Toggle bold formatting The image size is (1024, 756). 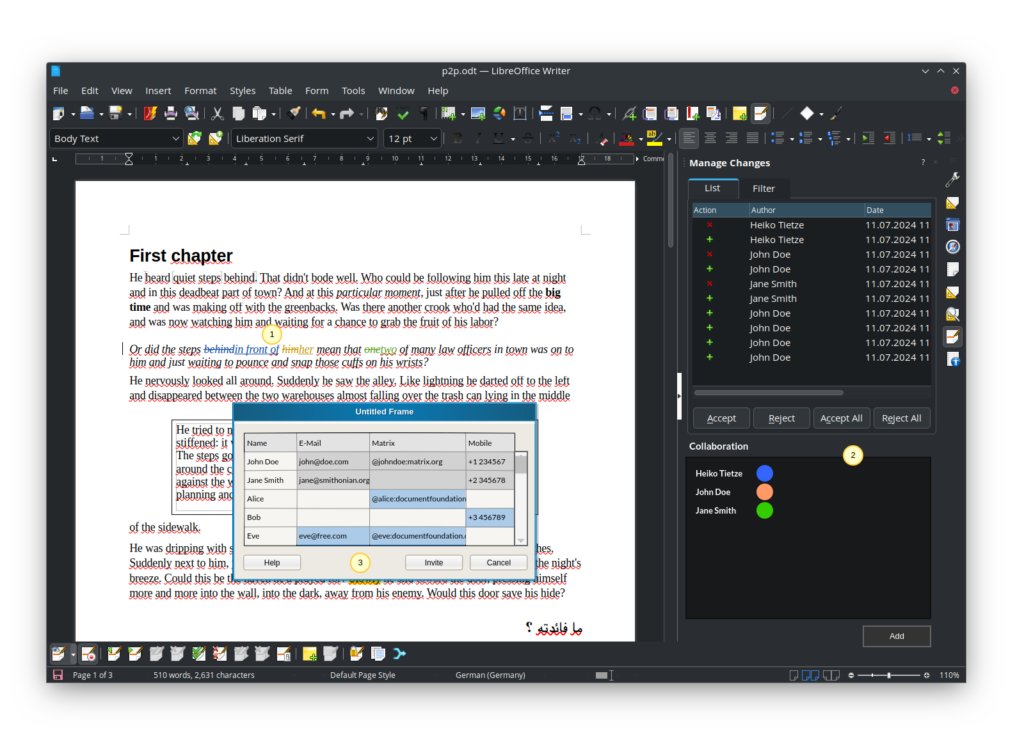(x=456, y=138)
